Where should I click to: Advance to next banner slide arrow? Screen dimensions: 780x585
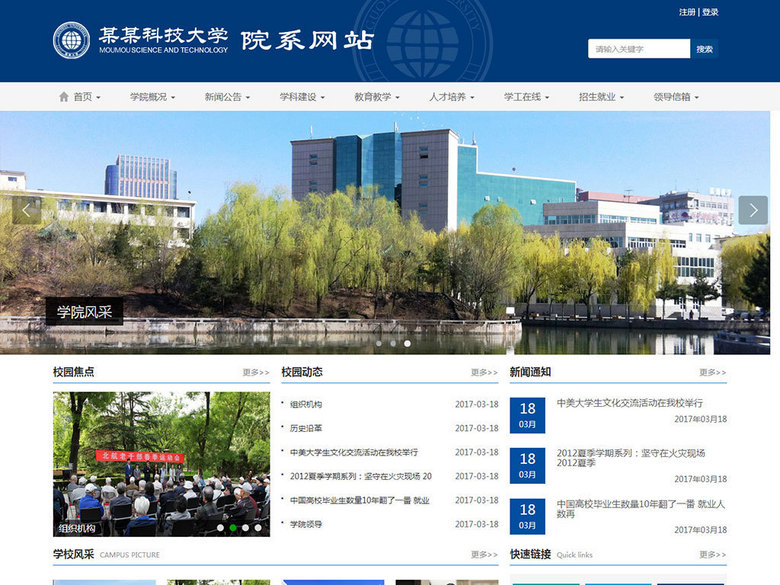pos(753,210)
